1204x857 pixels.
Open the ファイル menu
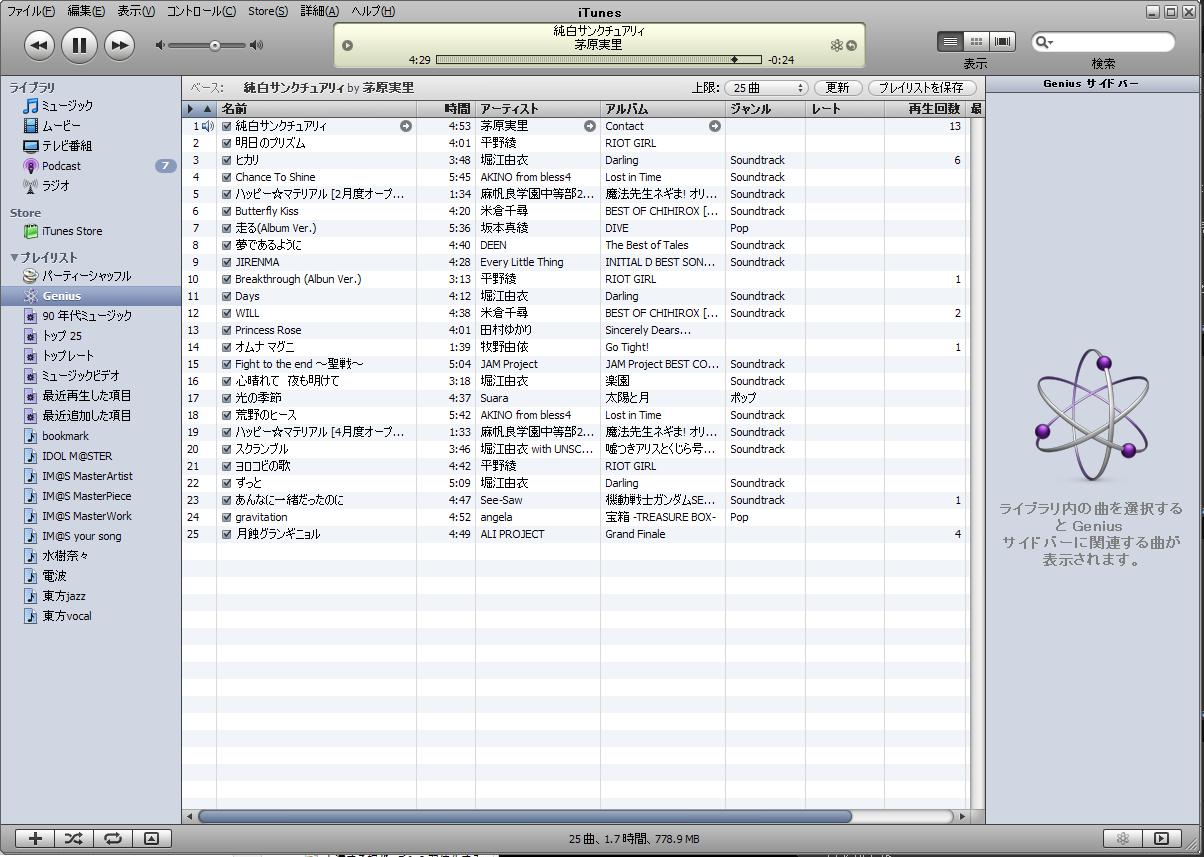click(x=31, y=11)
